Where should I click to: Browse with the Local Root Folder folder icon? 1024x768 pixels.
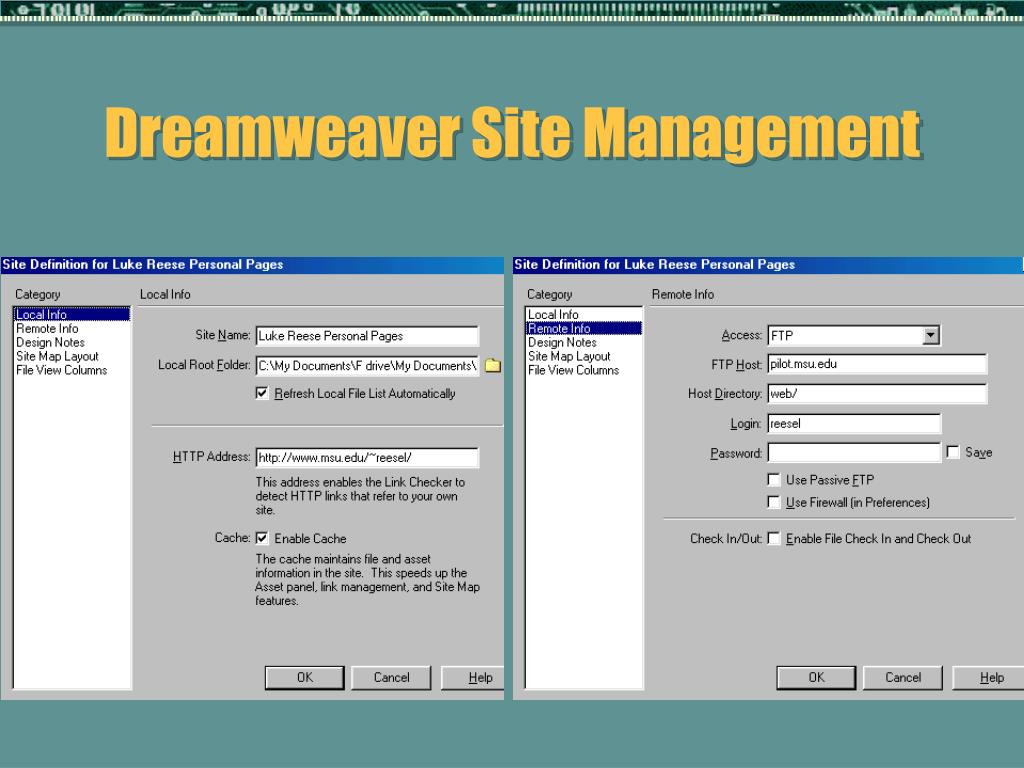coord(493,366)
